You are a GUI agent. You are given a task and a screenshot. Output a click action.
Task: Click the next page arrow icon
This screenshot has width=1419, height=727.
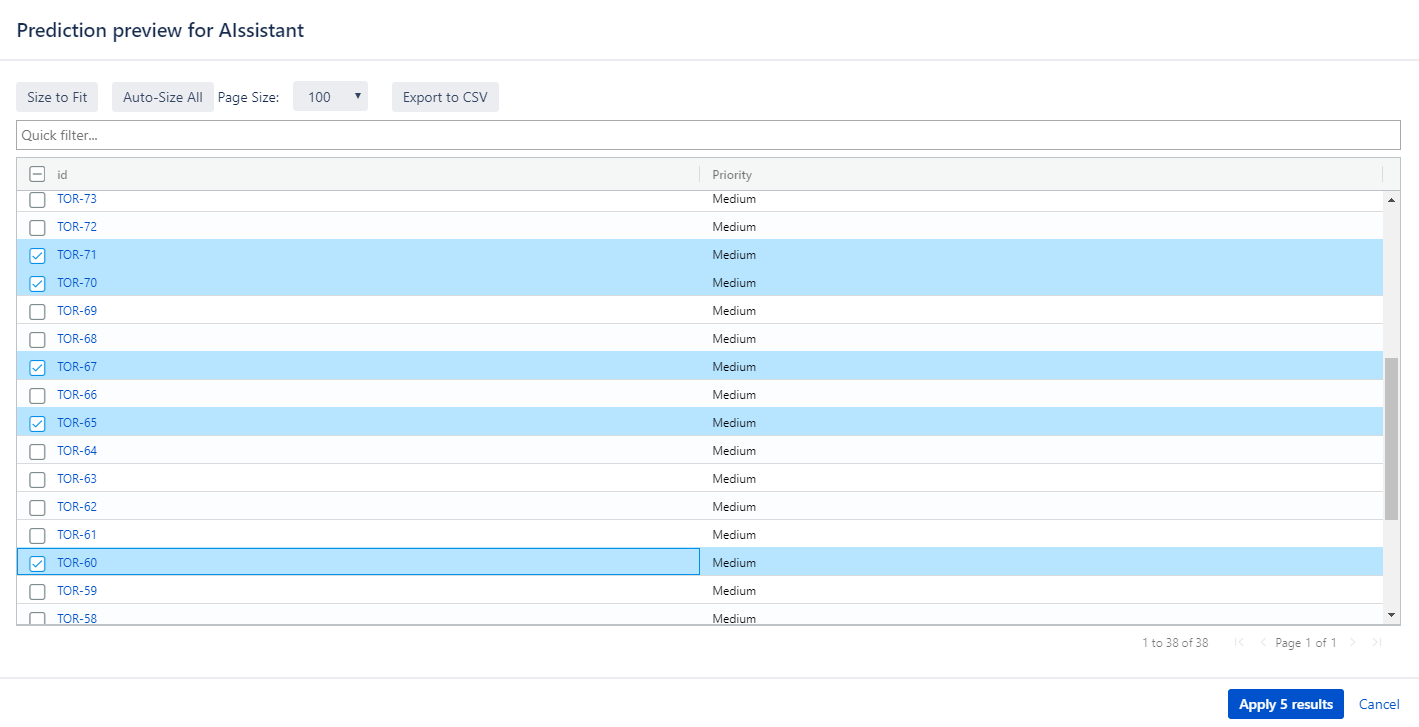pyautogui.click(x=1353, y=643)
